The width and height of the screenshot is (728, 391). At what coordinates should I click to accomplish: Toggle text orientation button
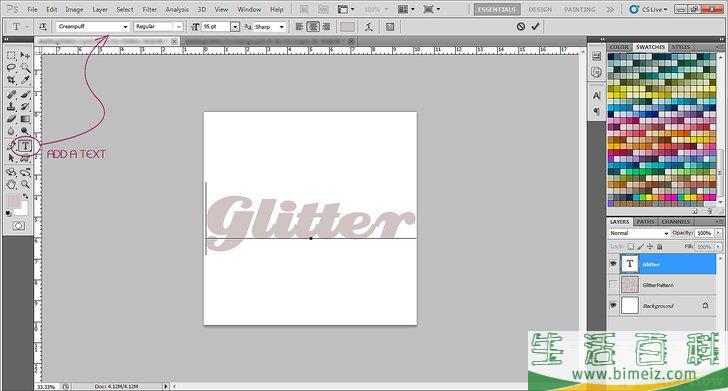43,27
